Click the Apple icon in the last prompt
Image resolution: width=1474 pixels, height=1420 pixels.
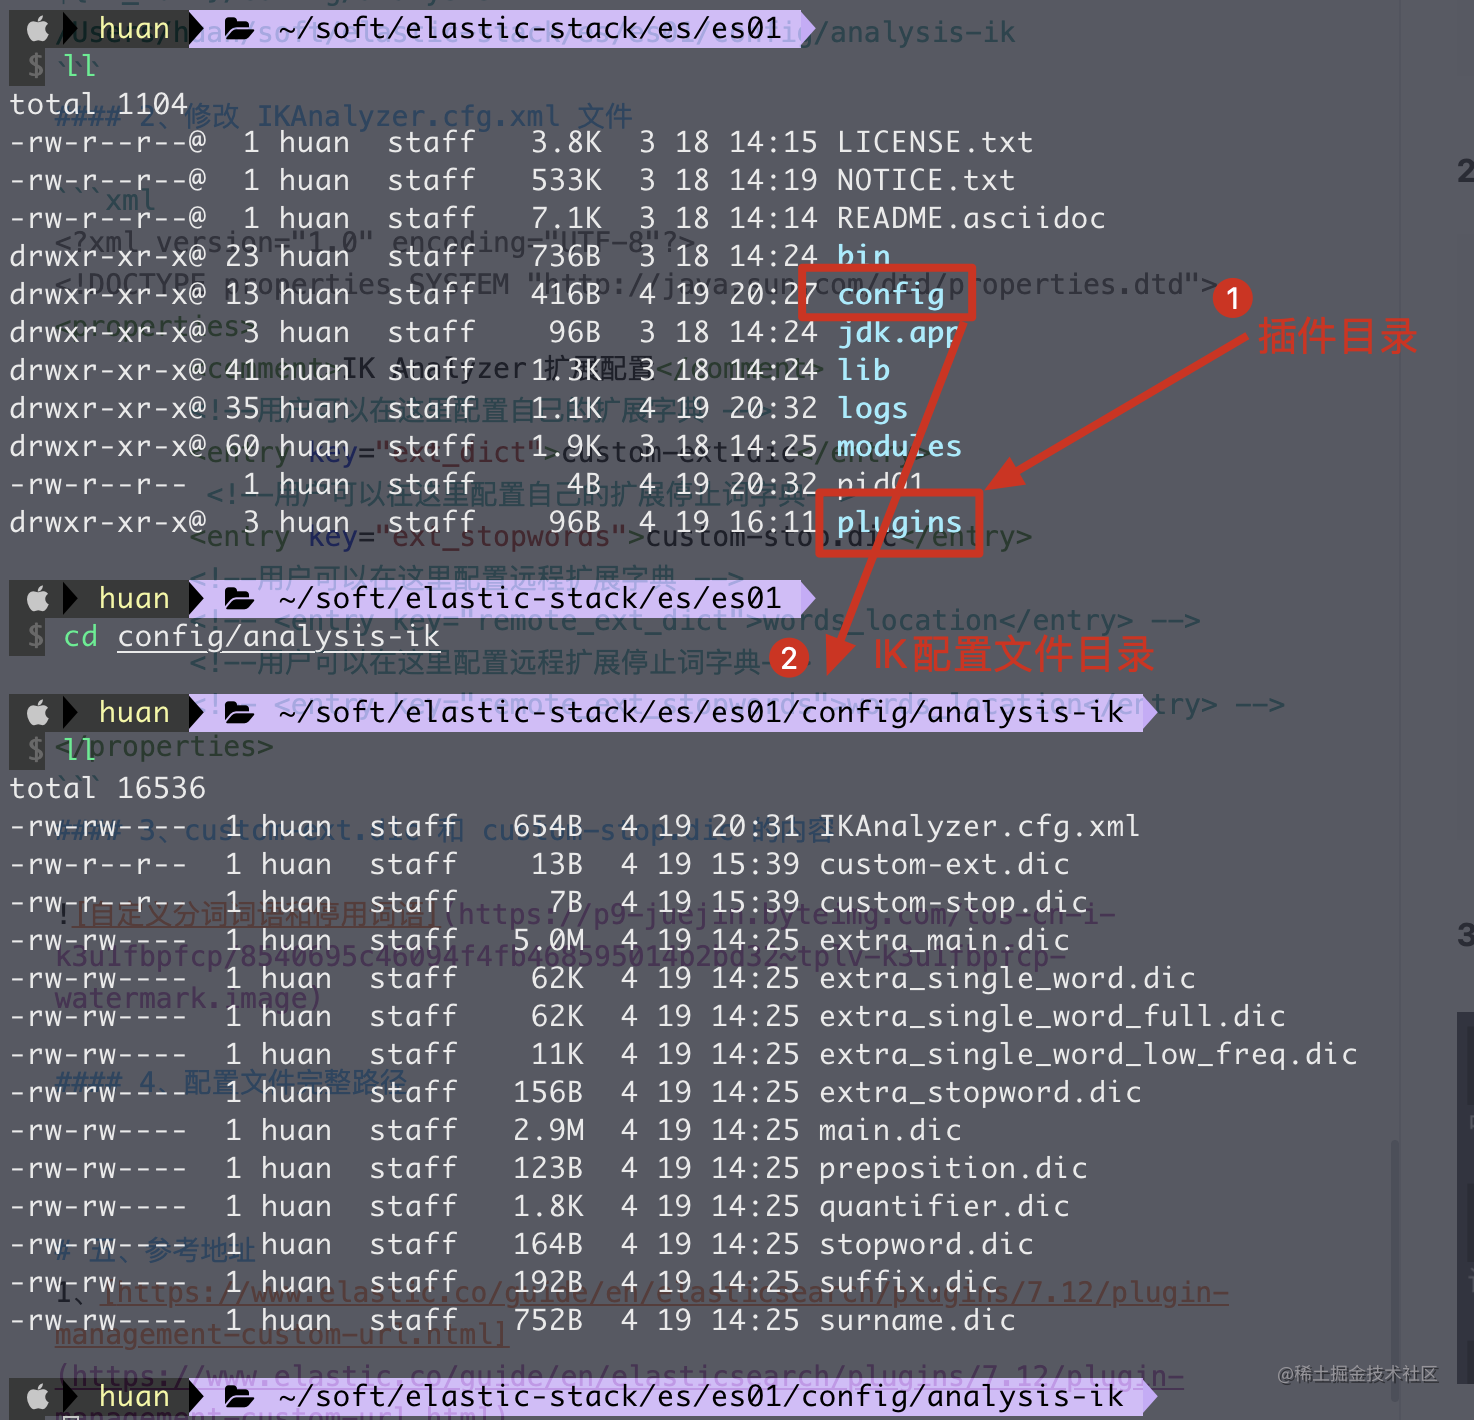pos(37,1397)
